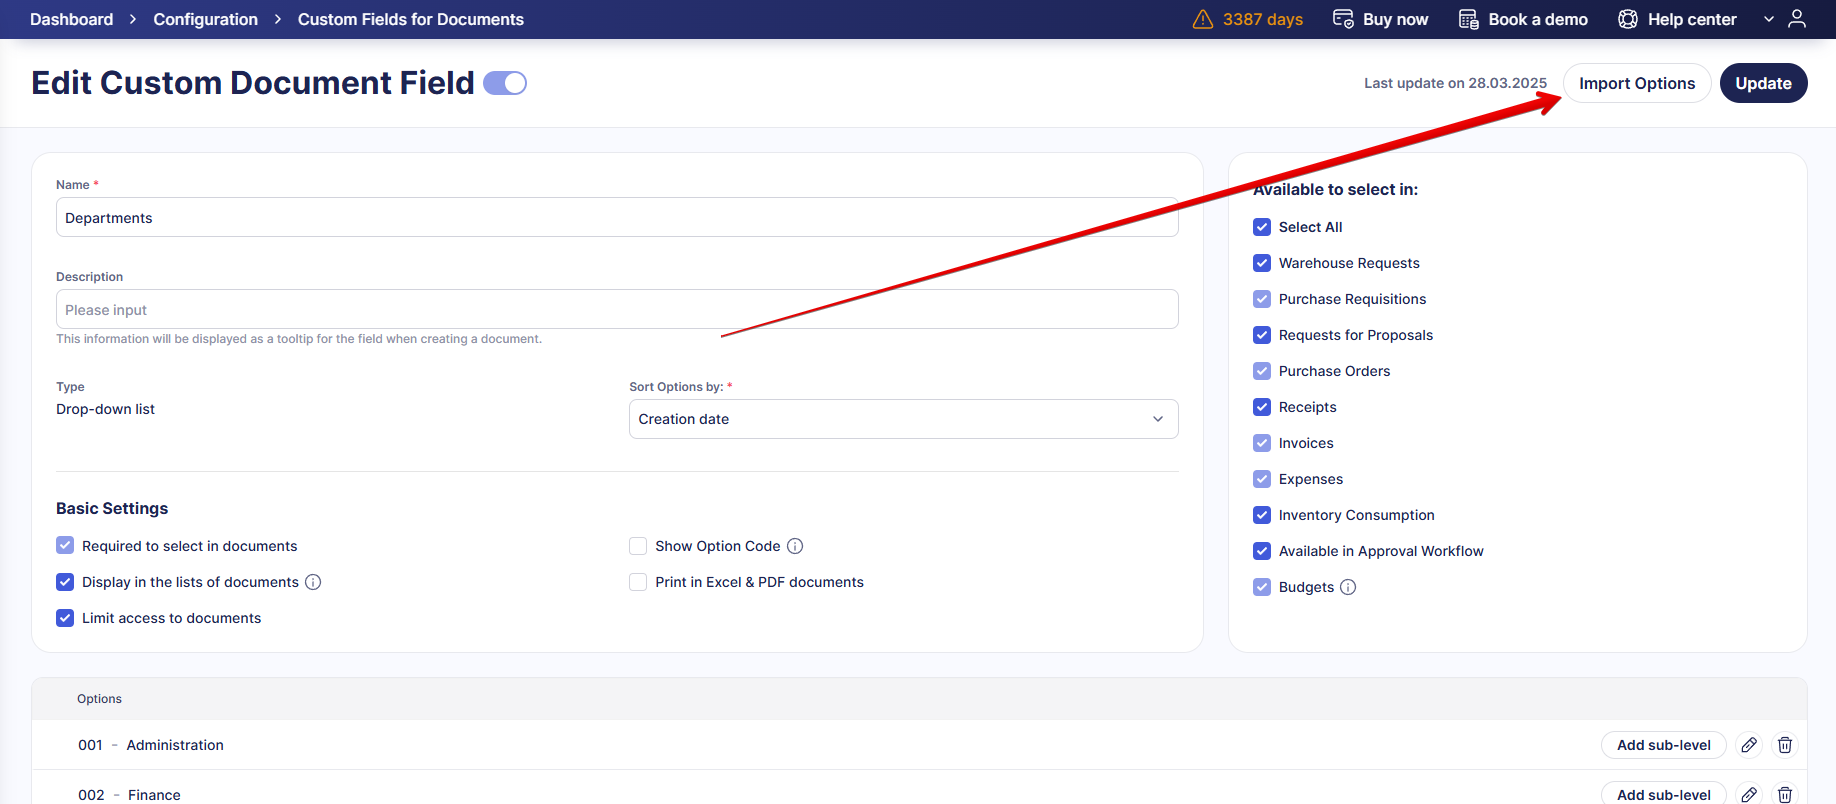The width and height of the screenshot is (1836, 804).
Task: Add sub-level to Finance option
Action: [1664, 794]
